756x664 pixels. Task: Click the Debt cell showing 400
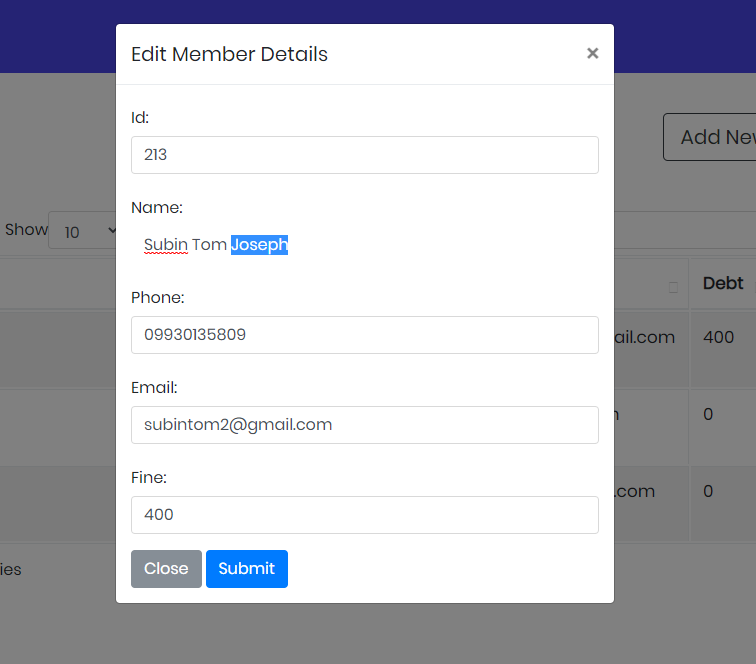click(723, 350)
